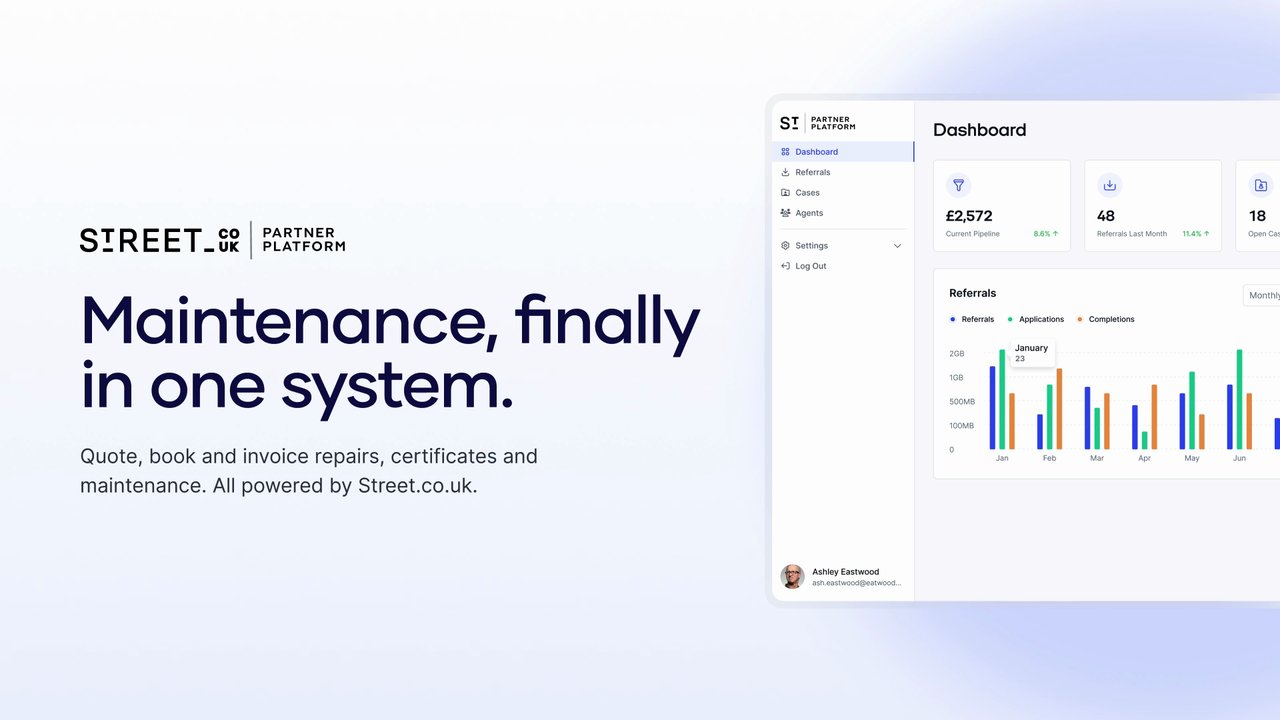Screen dimensions: 1280x720
Task: Click the blue Referrals legend dot
Action: (x=953, y=319)
